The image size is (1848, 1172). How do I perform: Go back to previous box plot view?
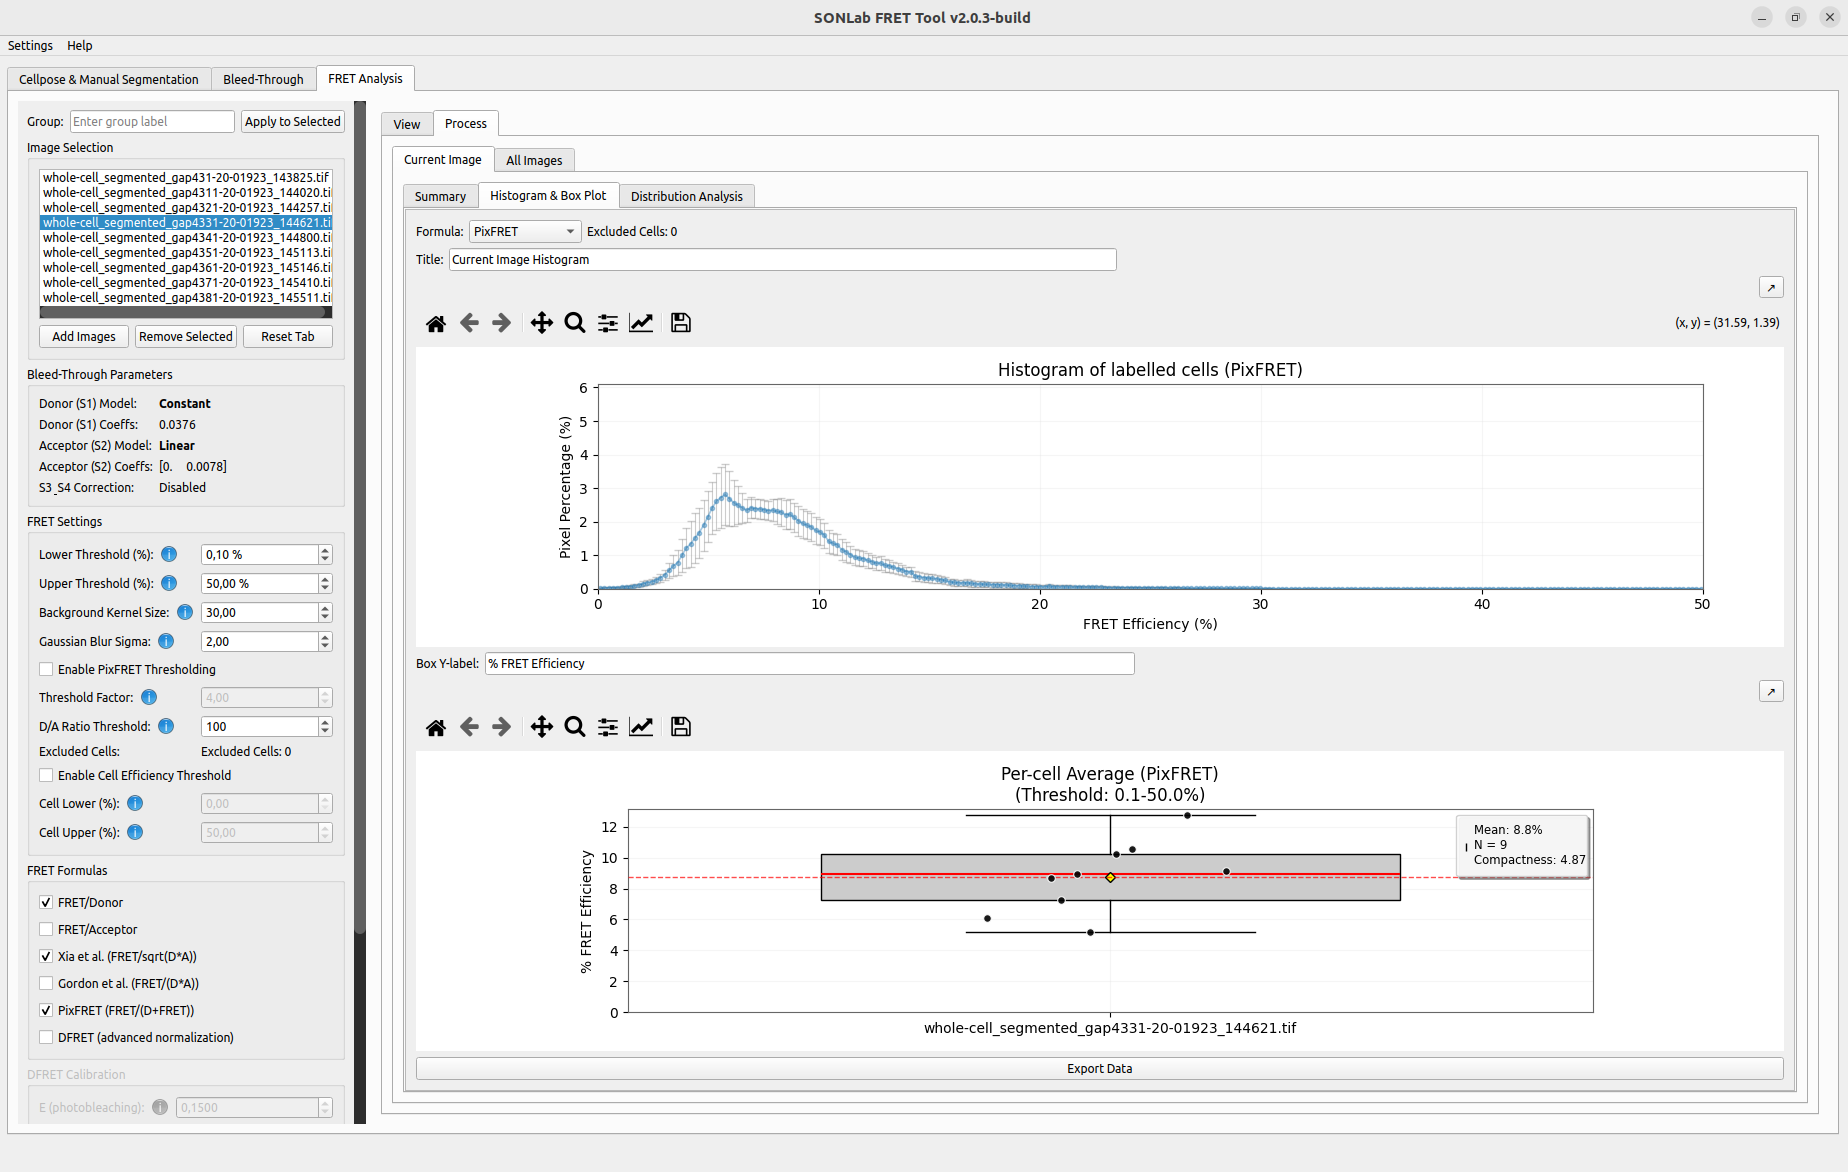point(469,727)
